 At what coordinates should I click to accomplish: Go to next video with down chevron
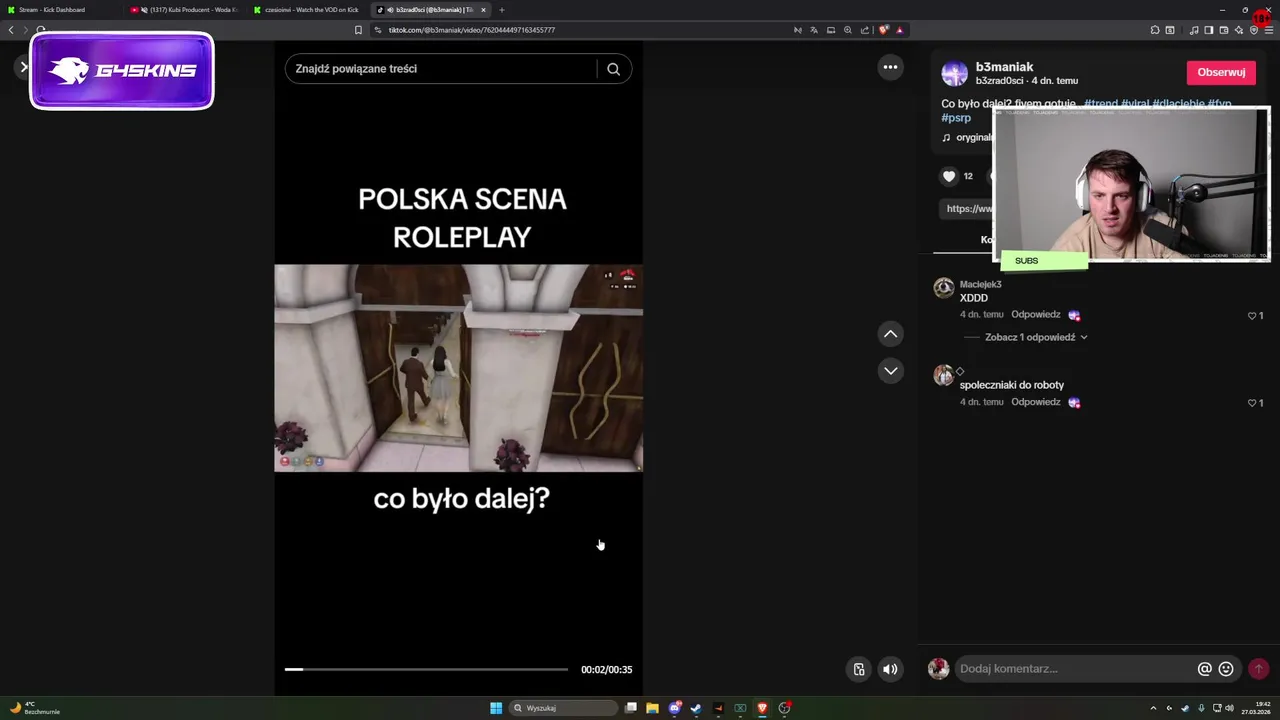(890, 371)
